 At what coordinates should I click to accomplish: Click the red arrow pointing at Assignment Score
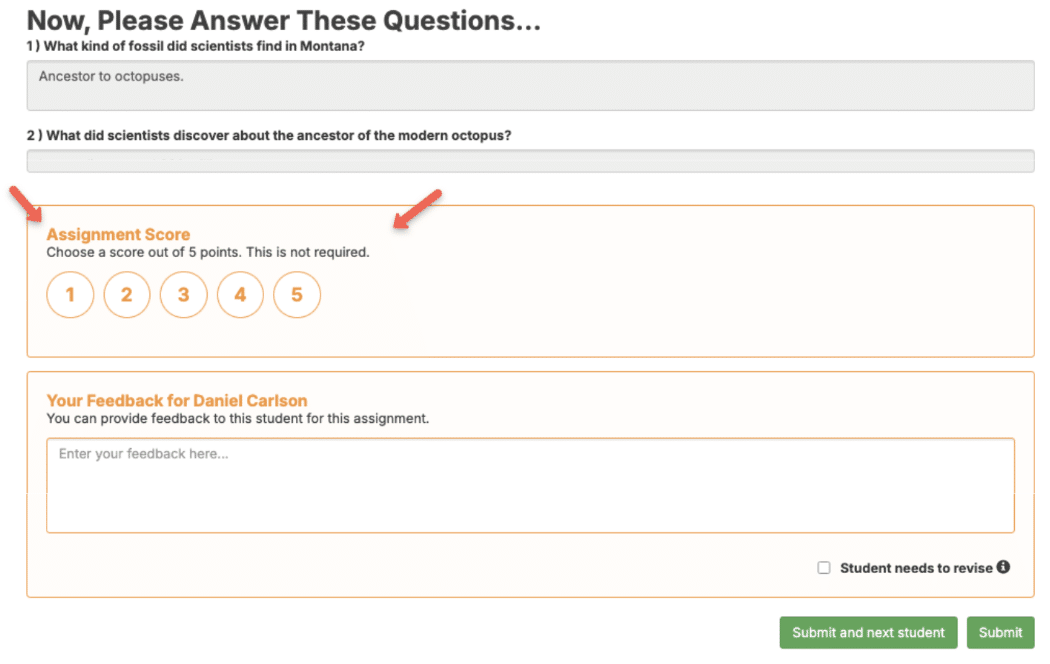pyautogui.click(x=26, y=204)
